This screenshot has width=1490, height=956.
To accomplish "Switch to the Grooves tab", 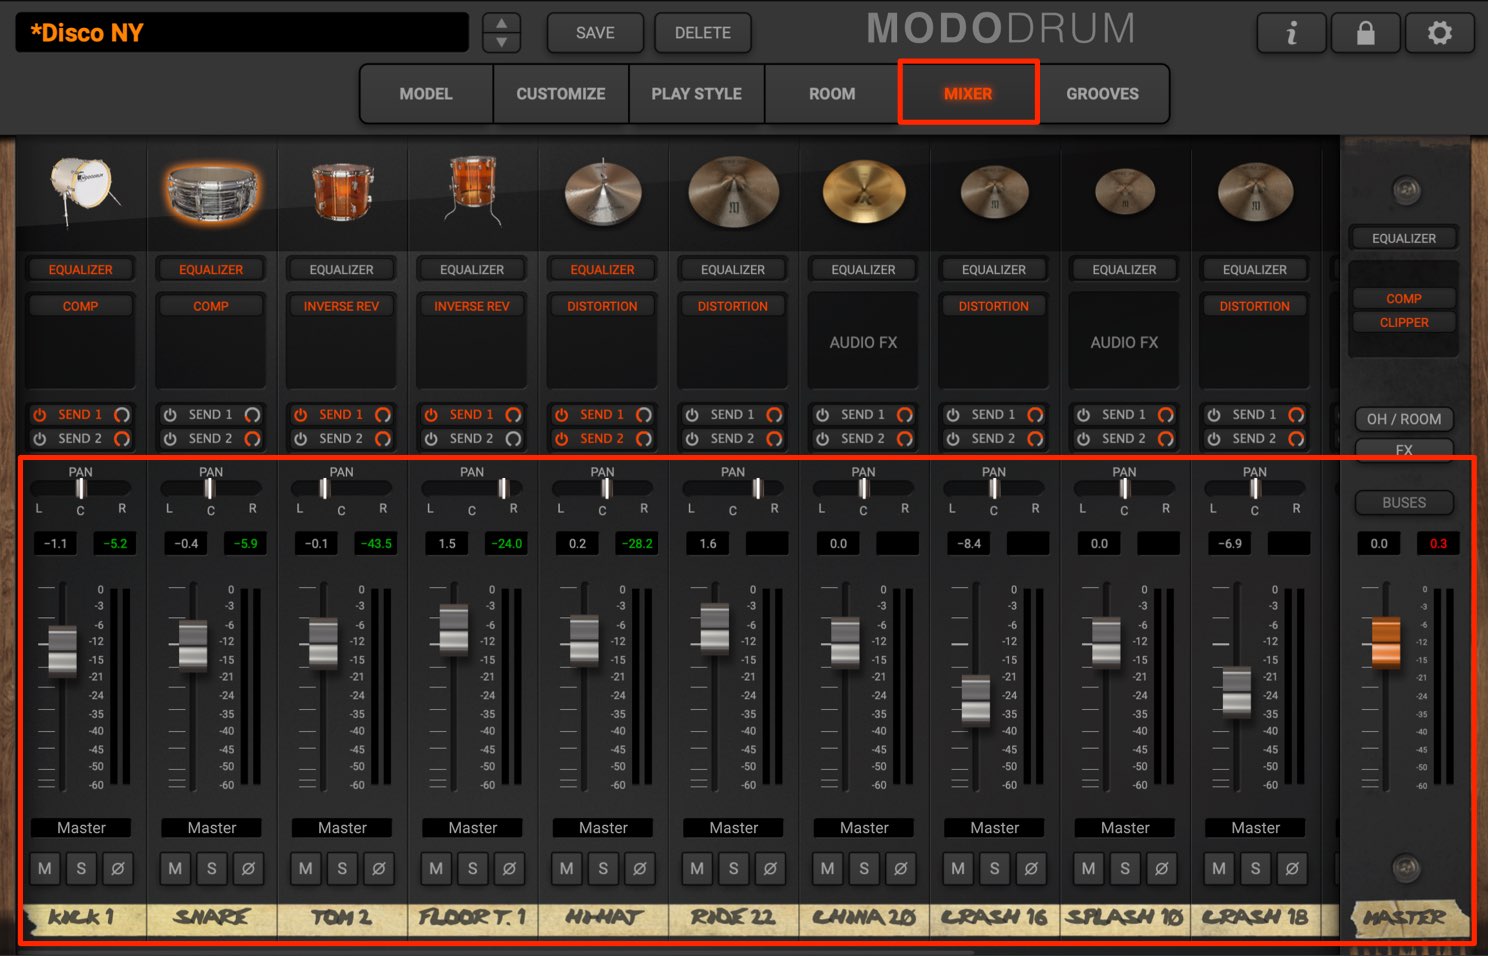I will pos(1103,93).
